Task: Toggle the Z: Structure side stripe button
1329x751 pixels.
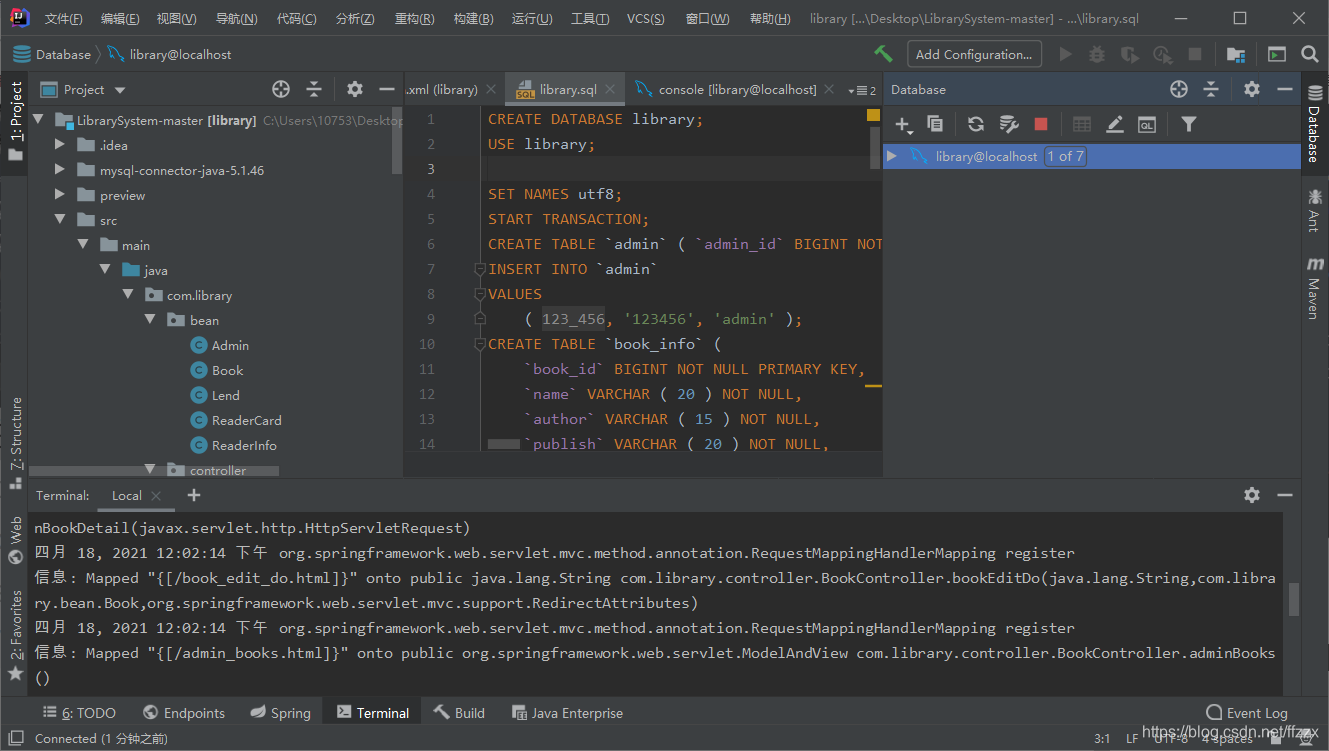Action: 15,442
